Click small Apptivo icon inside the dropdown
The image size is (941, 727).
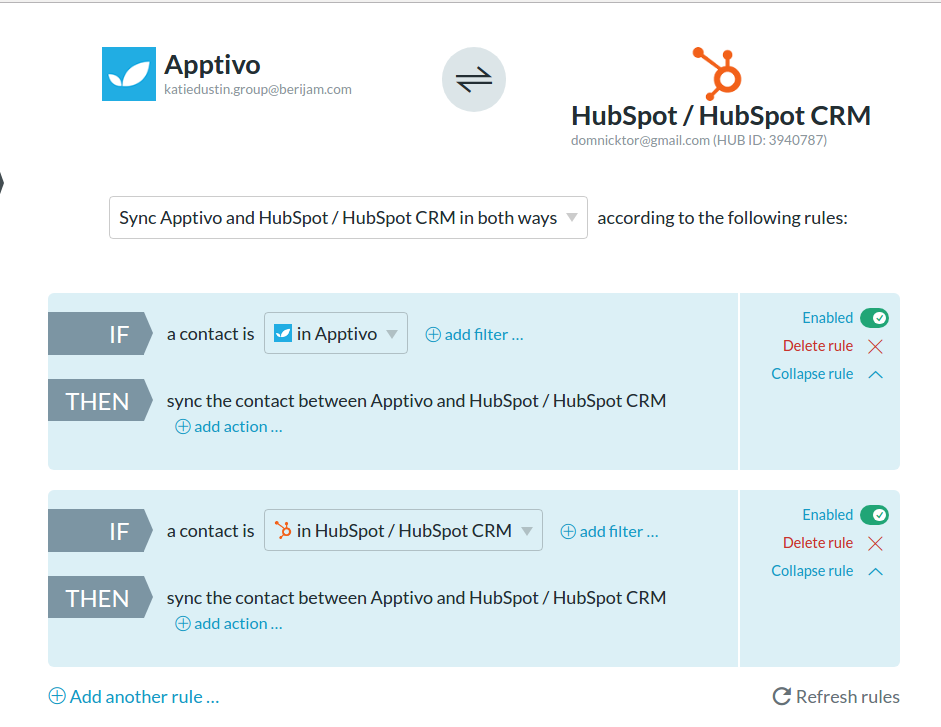(x=283, y=333)
